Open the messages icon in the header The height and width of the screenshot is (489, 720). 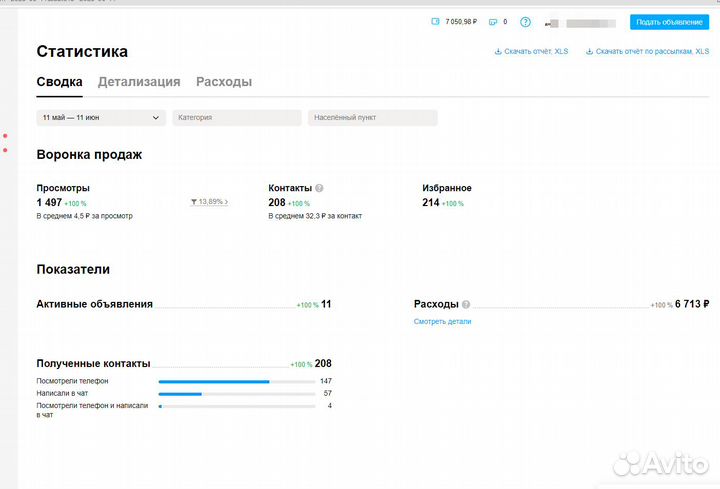(x=493, y=22)
